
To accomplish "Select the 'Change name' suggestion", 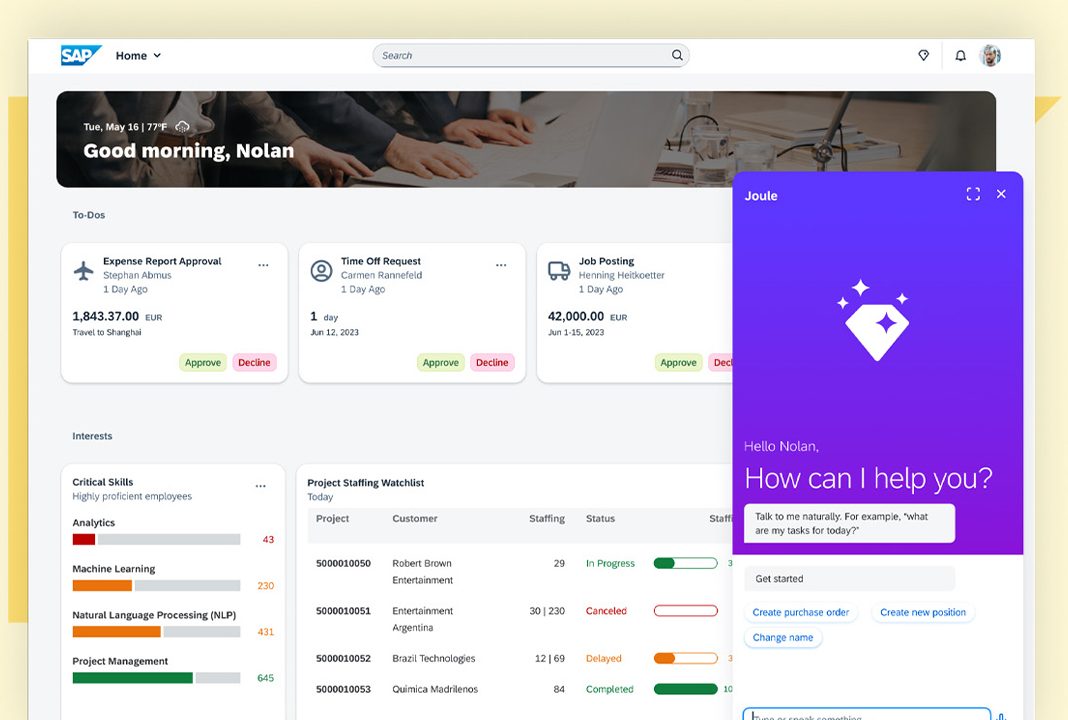I will click(783, 638).
